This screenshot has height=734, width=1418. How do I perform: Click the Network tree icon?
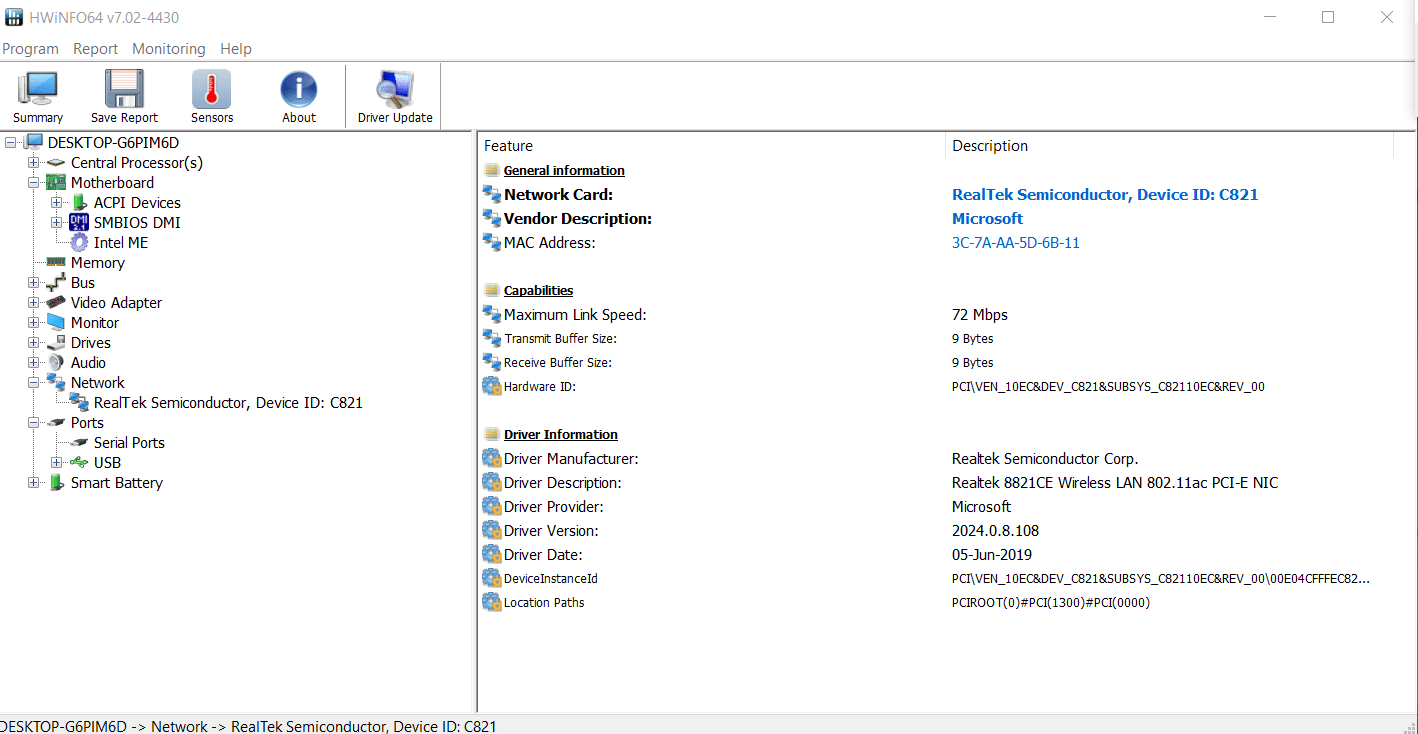[56, 382]
